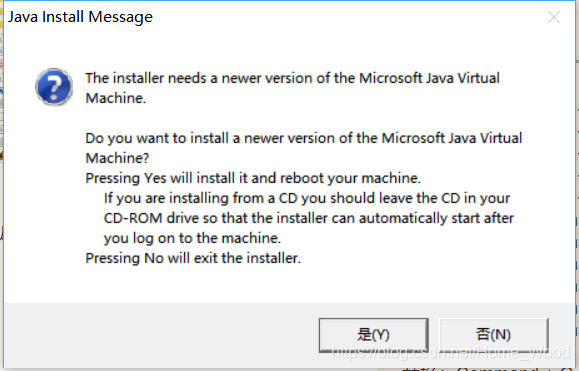
Task: Click the 'If you are installing from a CD' line
Action: point(307,198)
